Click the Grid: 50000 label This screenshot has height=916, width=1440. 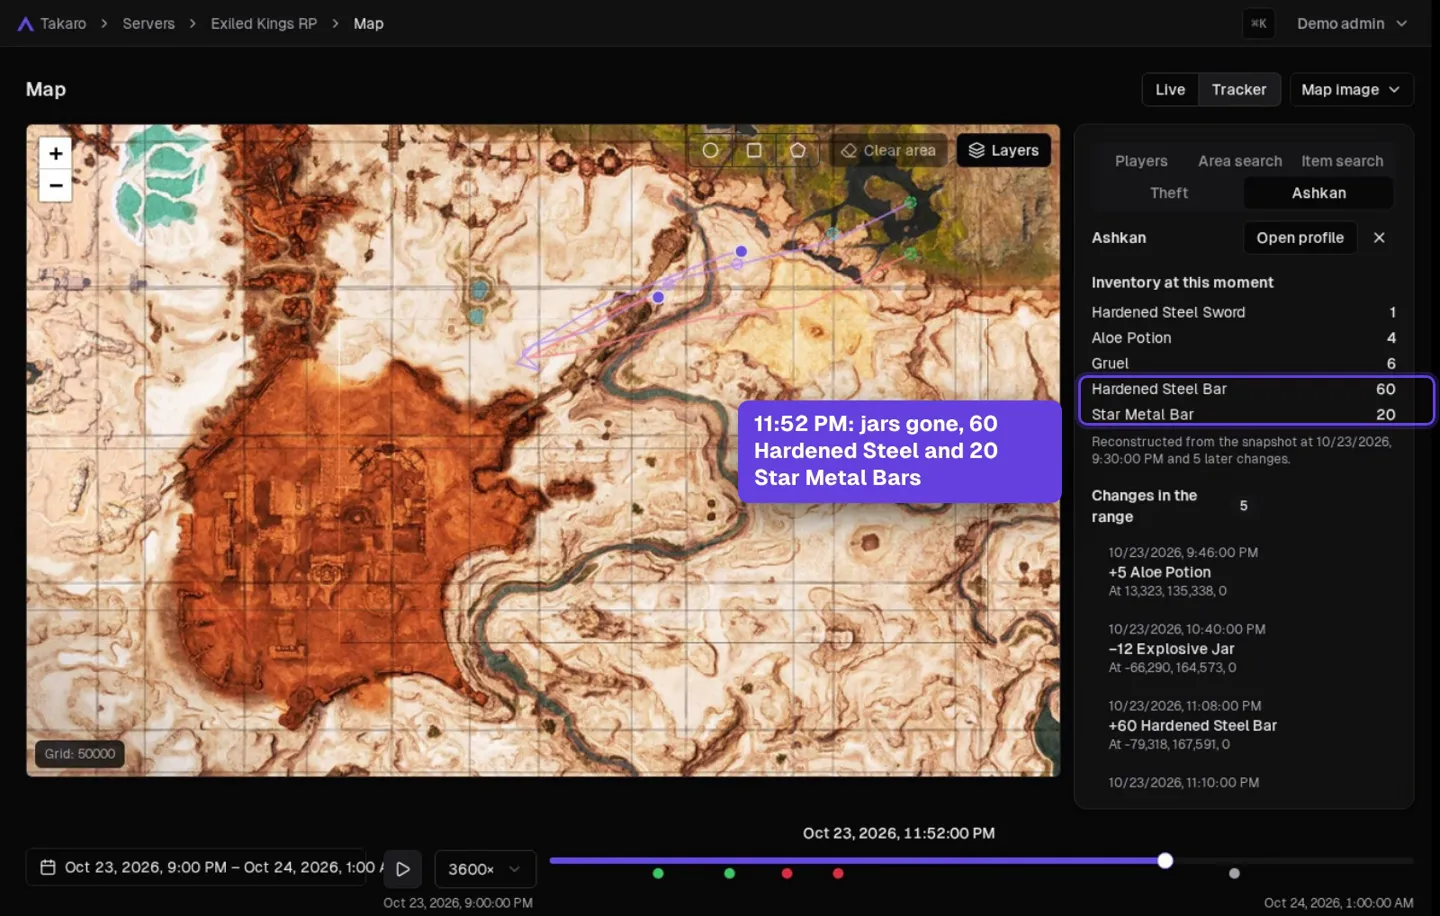[x=80, y=754]
